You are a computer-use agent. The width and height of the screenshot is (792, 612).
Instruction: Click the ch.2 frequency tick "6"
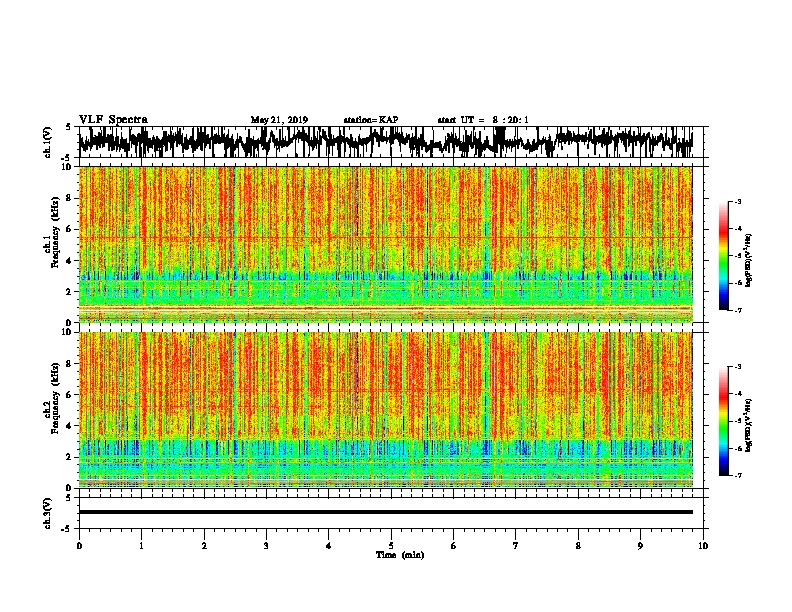[69, 395]
